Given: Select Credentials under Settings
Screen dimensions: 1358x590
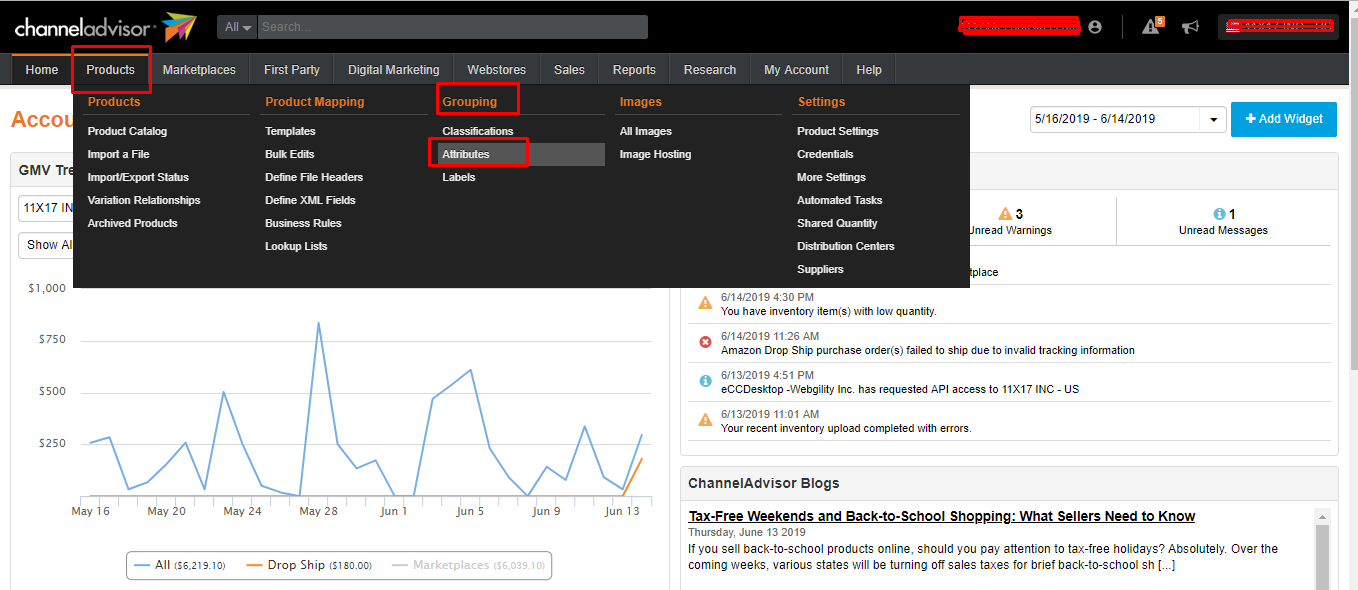Looking at the screenshot, I should [x=825, y=154].
